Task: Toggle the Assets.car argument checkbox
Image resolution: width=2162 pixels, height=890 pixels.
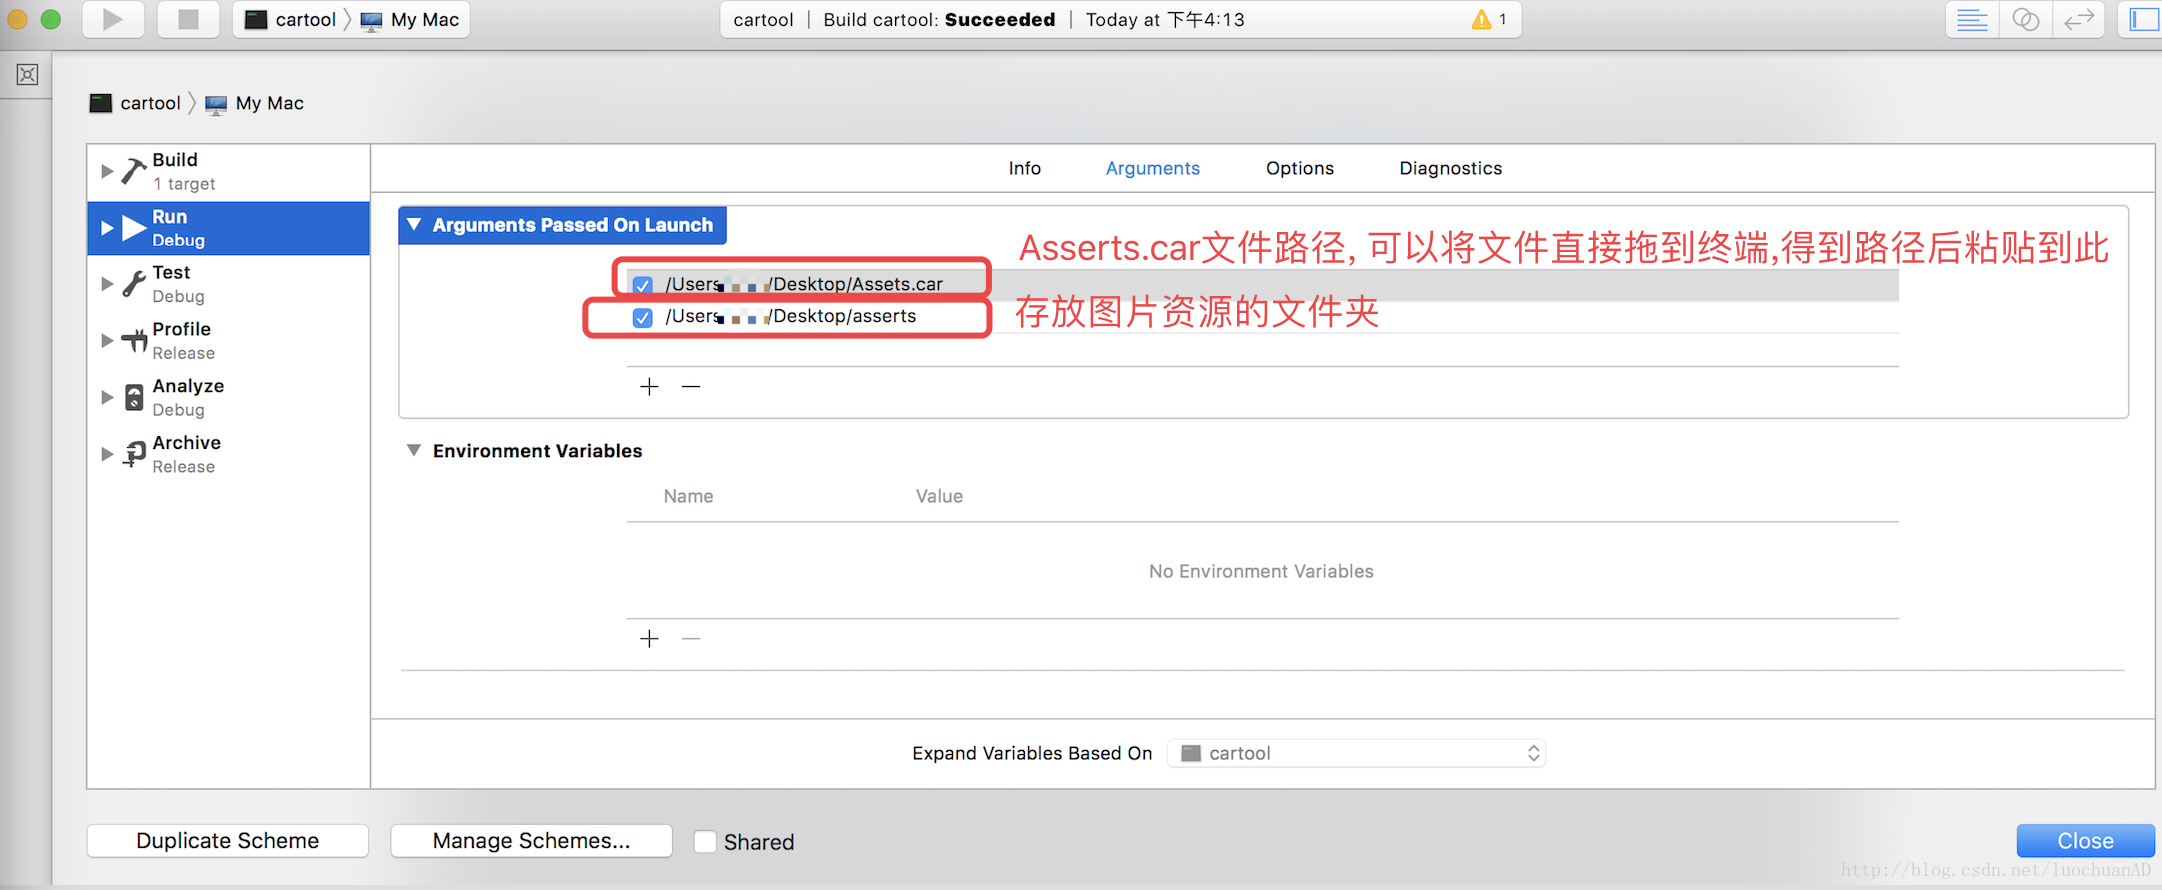Action: pos(643,285)
